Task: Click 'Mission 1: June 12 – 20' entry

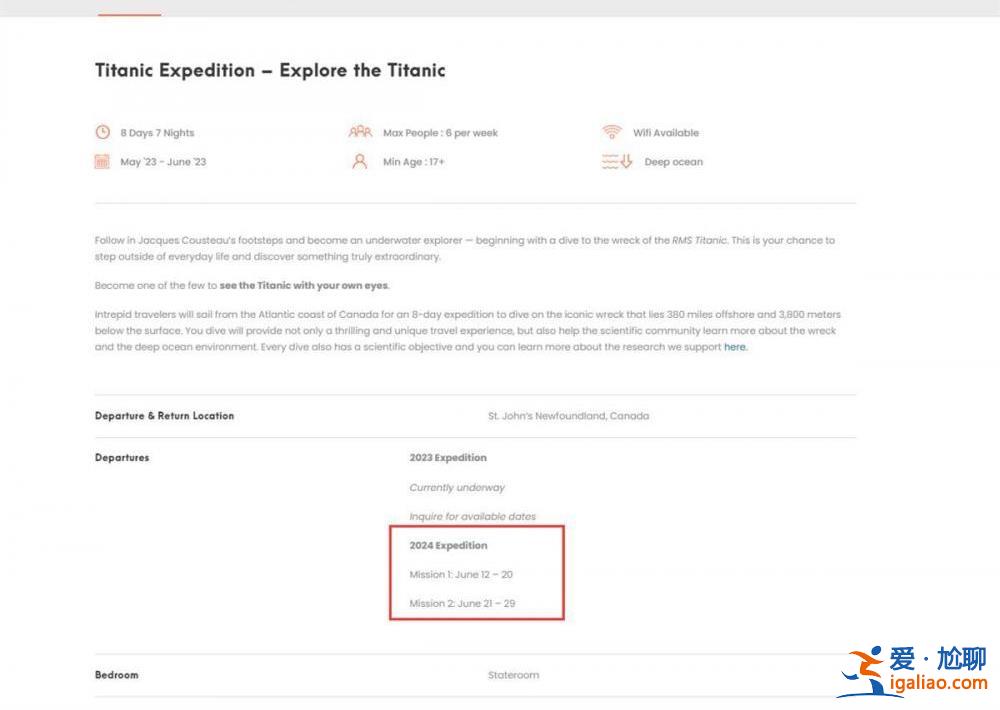Action: point(461,575)
